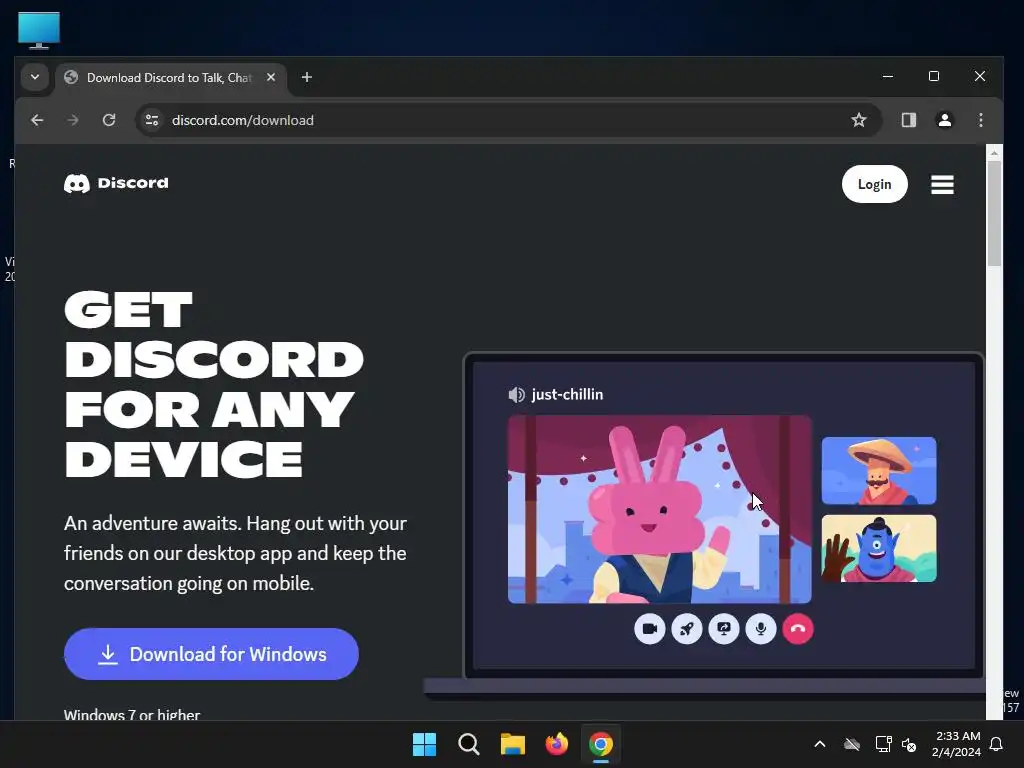View site information icon in address bar
This screenshot has height=768, width=1024.
(152, 120)
